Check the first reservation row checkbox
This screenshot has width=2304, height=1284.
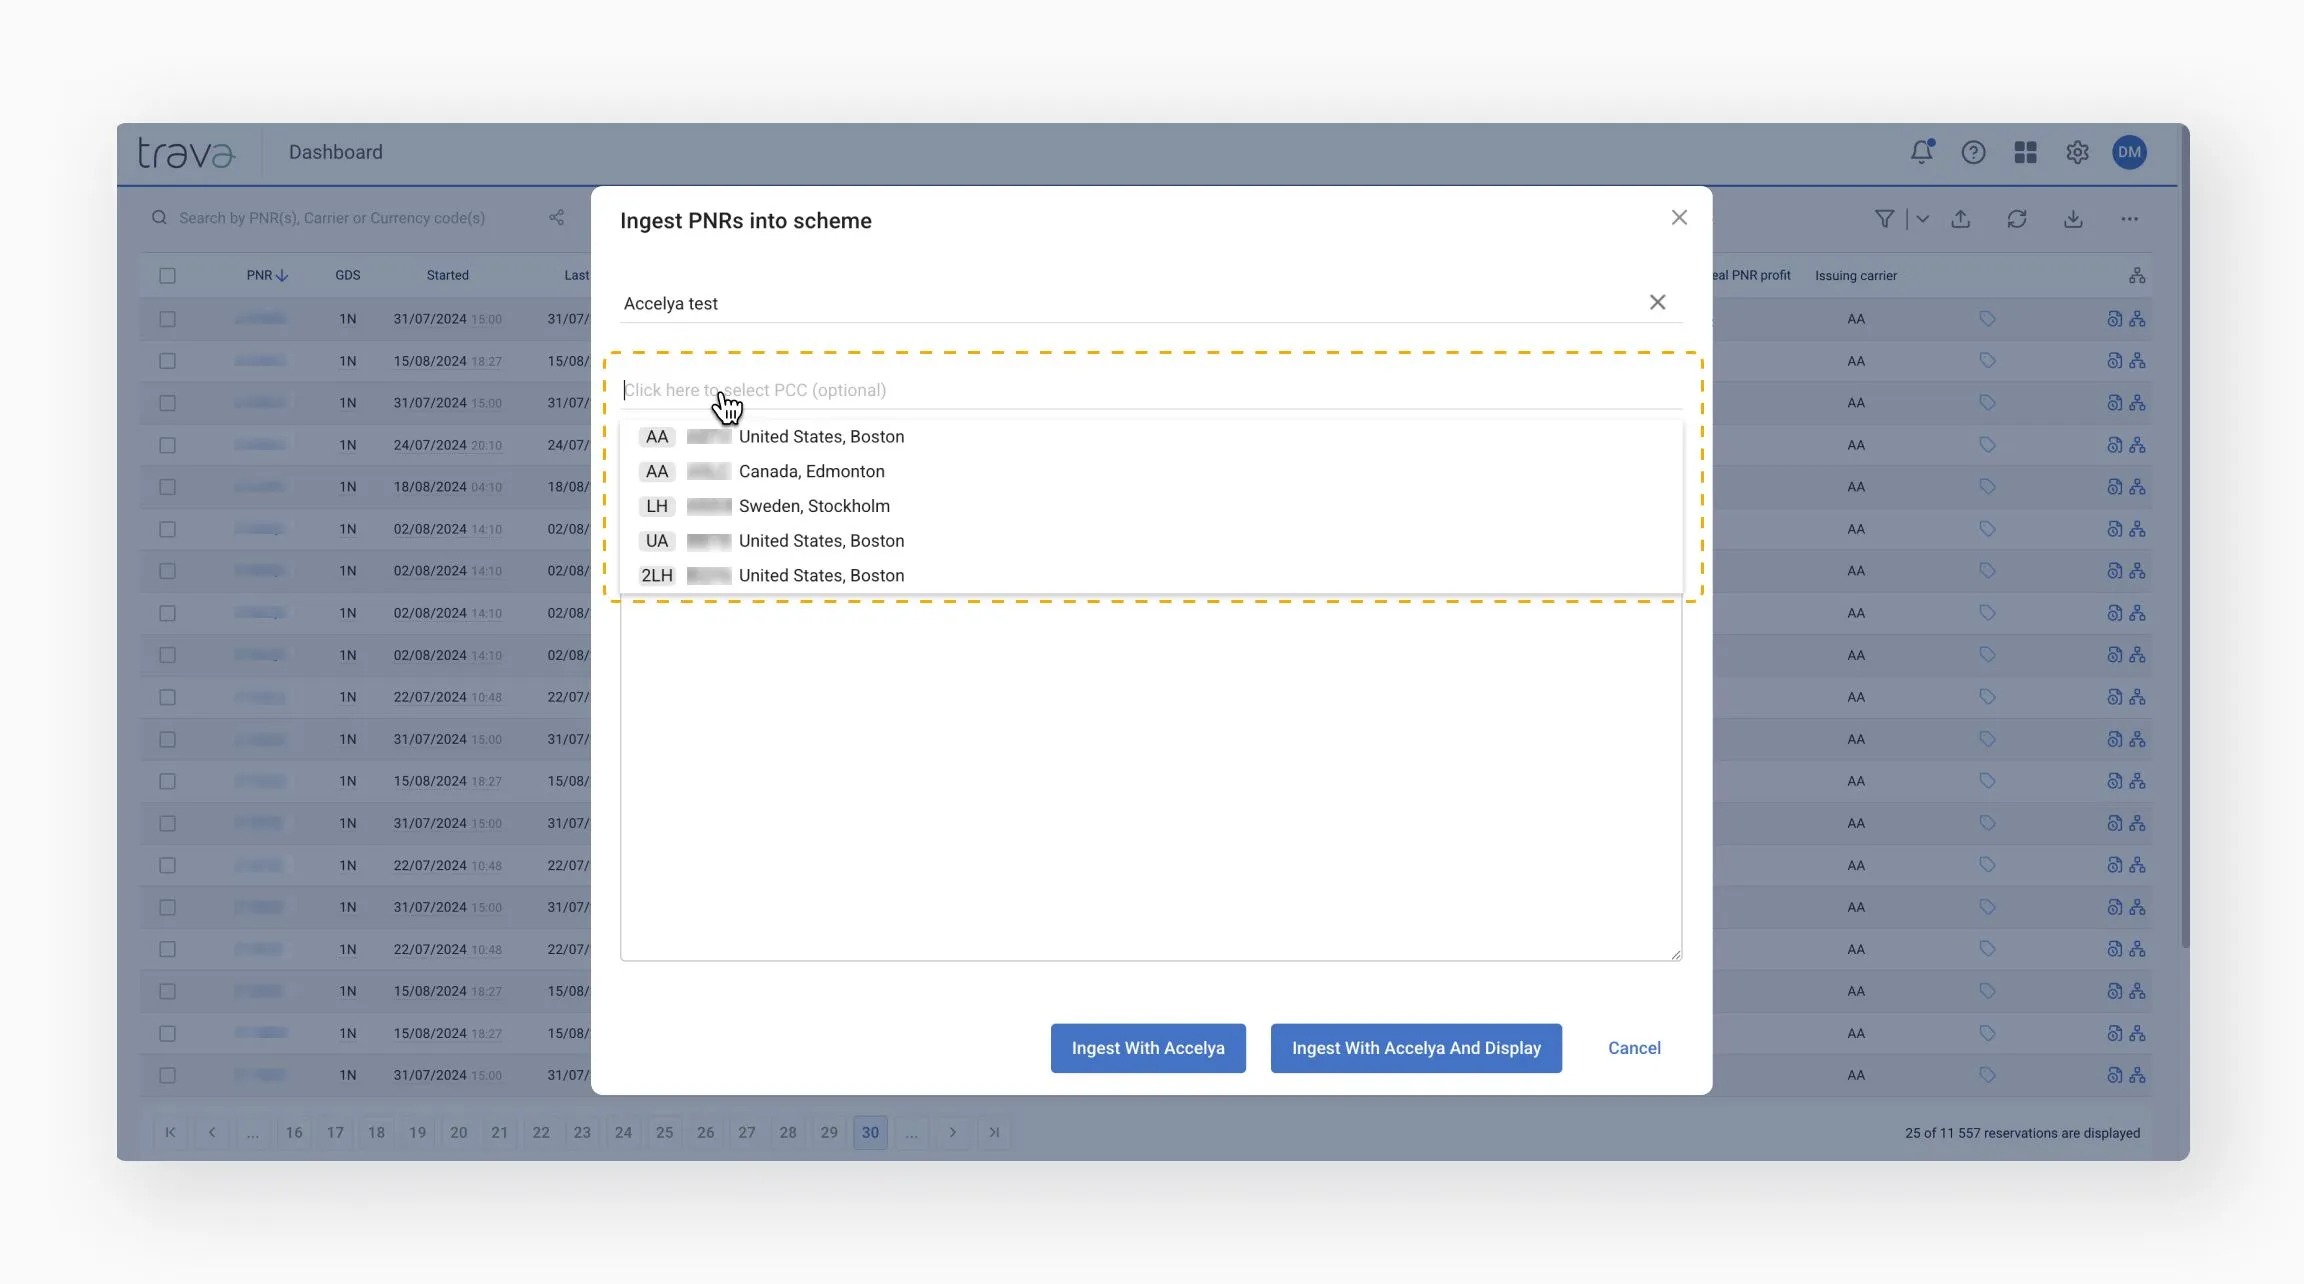tap(167, 319)
